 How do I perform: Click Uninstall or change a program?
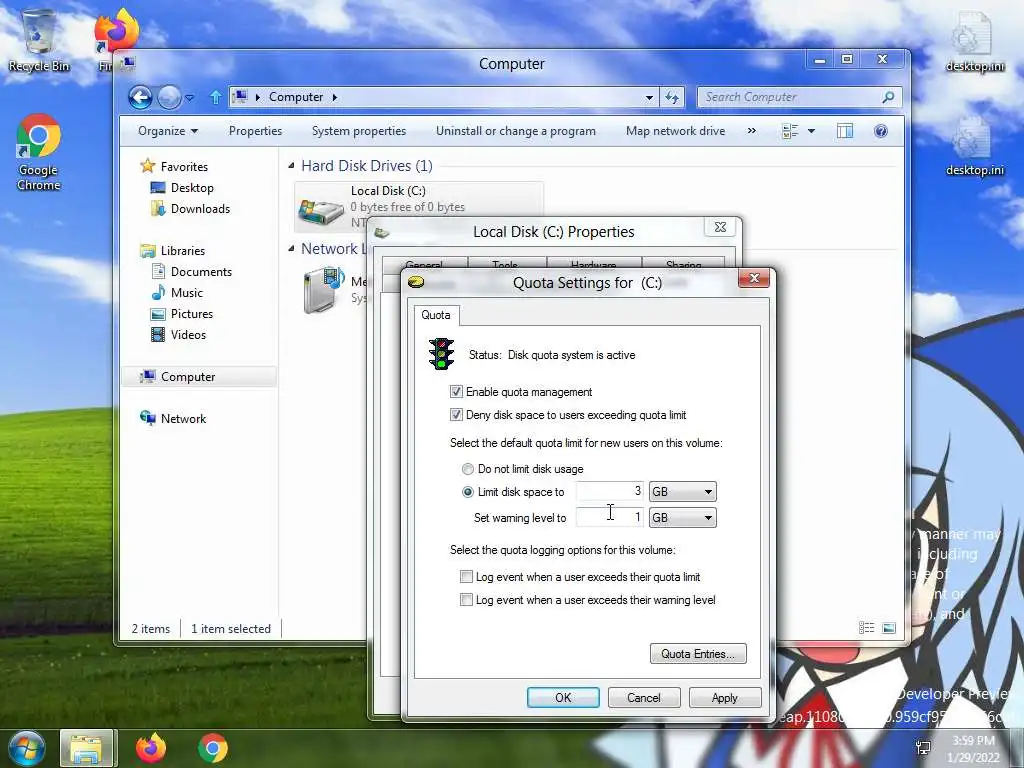tap(516, 131)
